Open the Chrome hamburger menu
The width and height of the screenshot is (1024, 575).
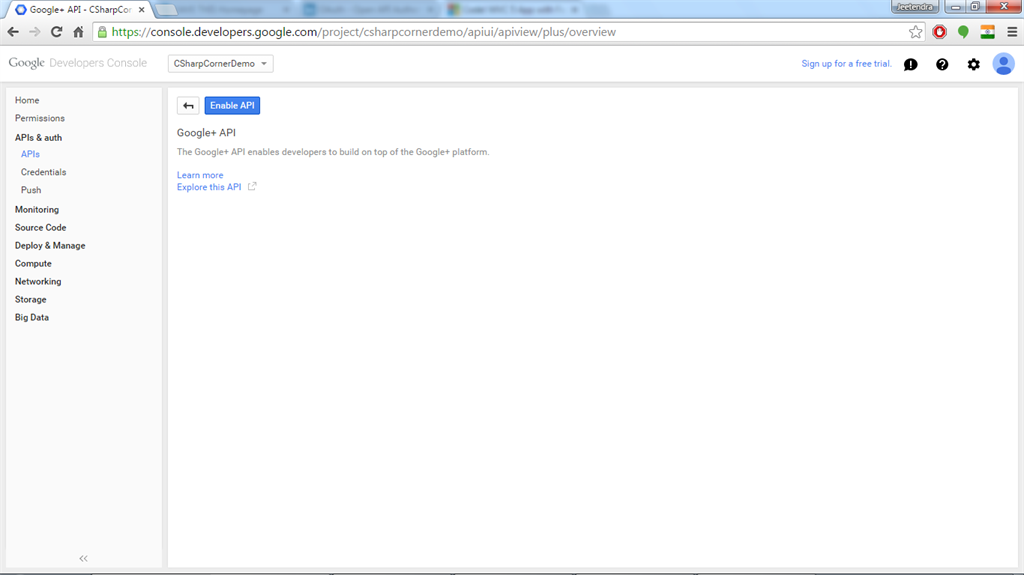1012,32
